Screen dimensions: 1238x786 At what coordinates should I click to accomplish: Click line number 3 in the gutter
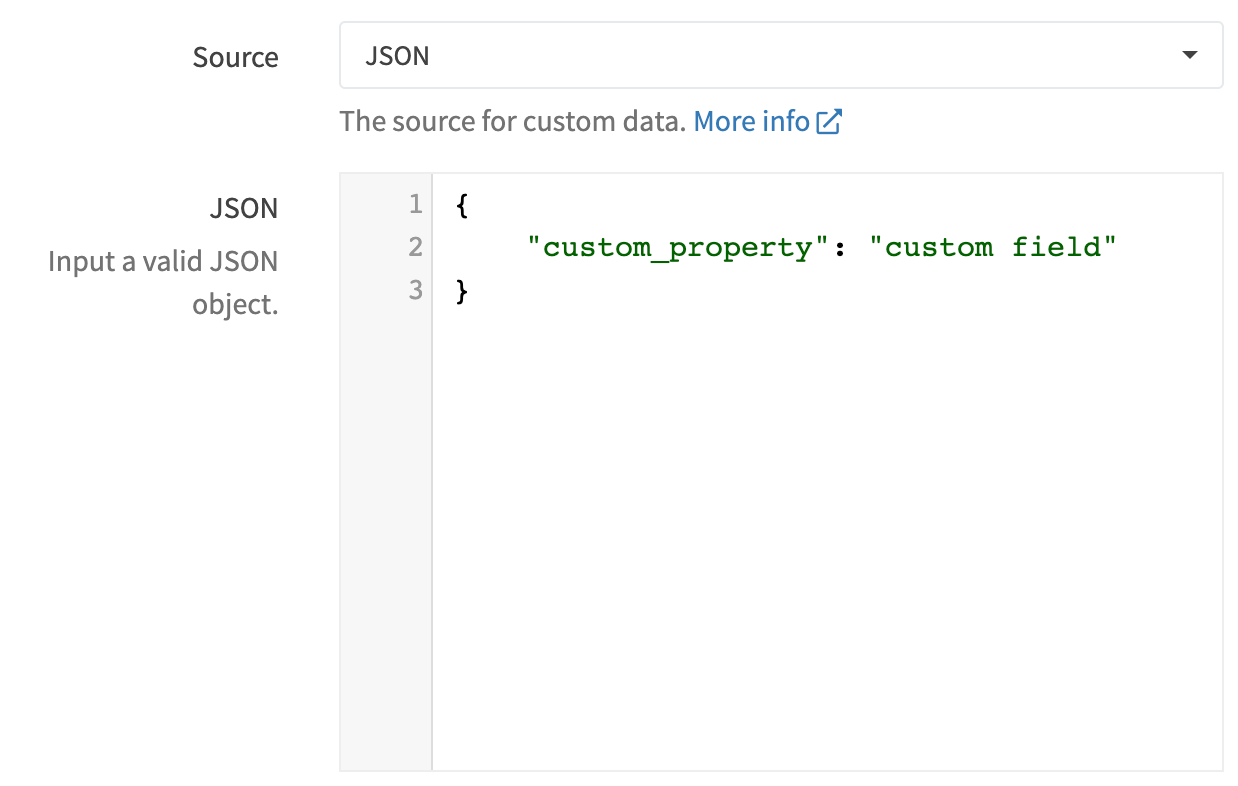pyautogui.click(x=415, y=290)
